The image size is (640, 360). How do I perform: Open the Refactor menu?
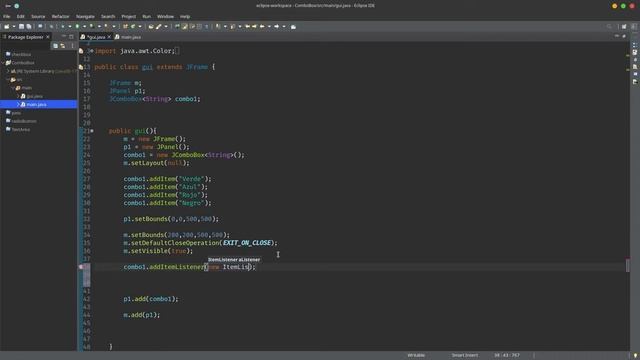[x=60, y=16]
